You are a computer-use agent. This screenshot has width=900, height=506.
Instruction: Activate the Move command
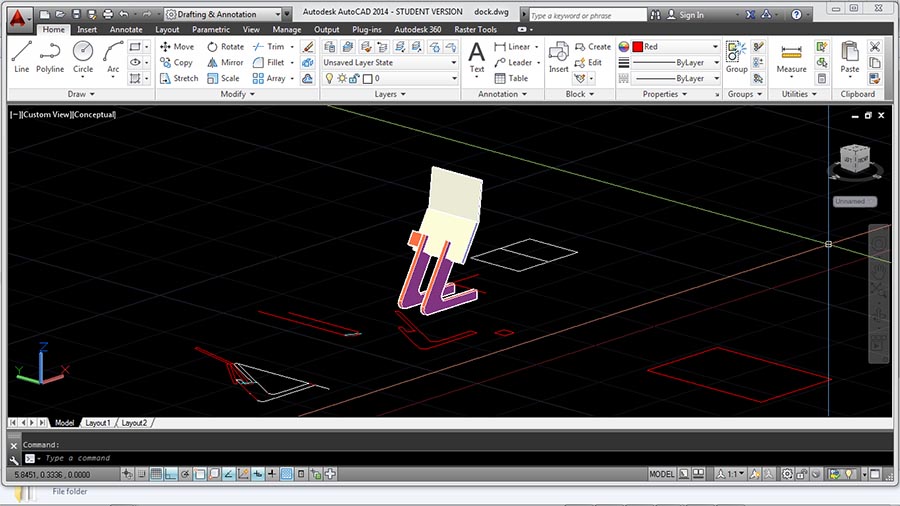[x=177, y=46]
